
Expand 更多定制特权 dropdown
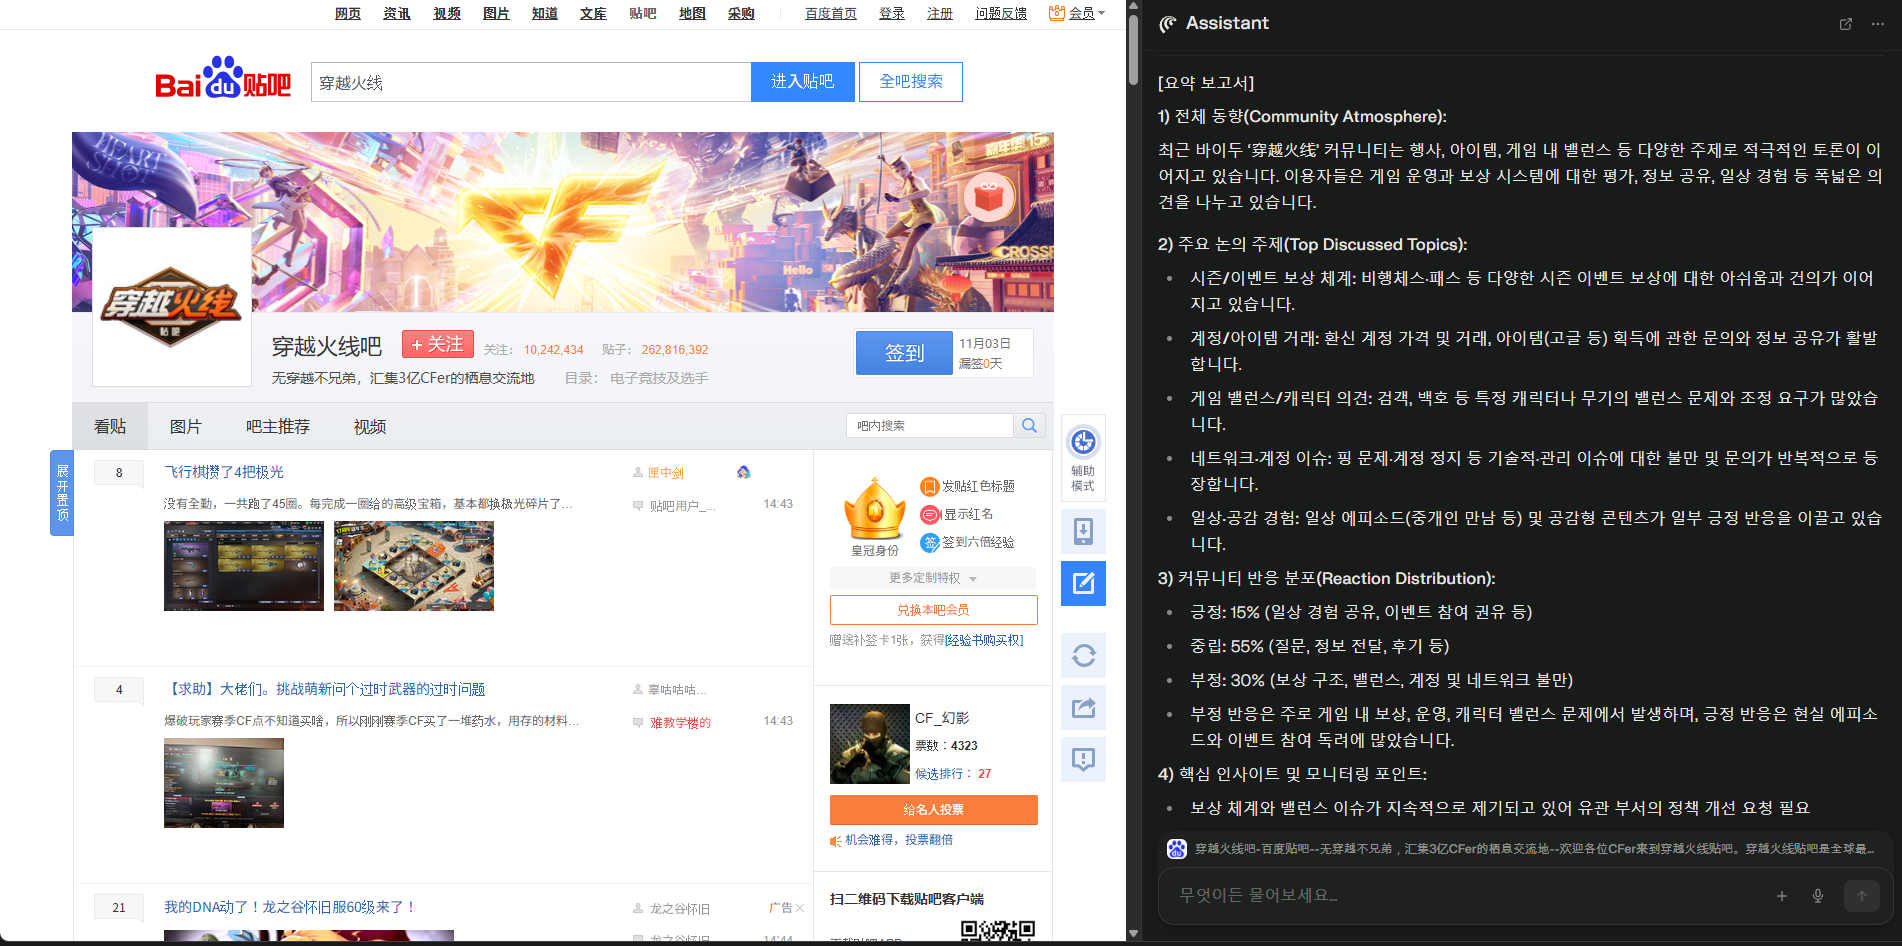point(933,578)
